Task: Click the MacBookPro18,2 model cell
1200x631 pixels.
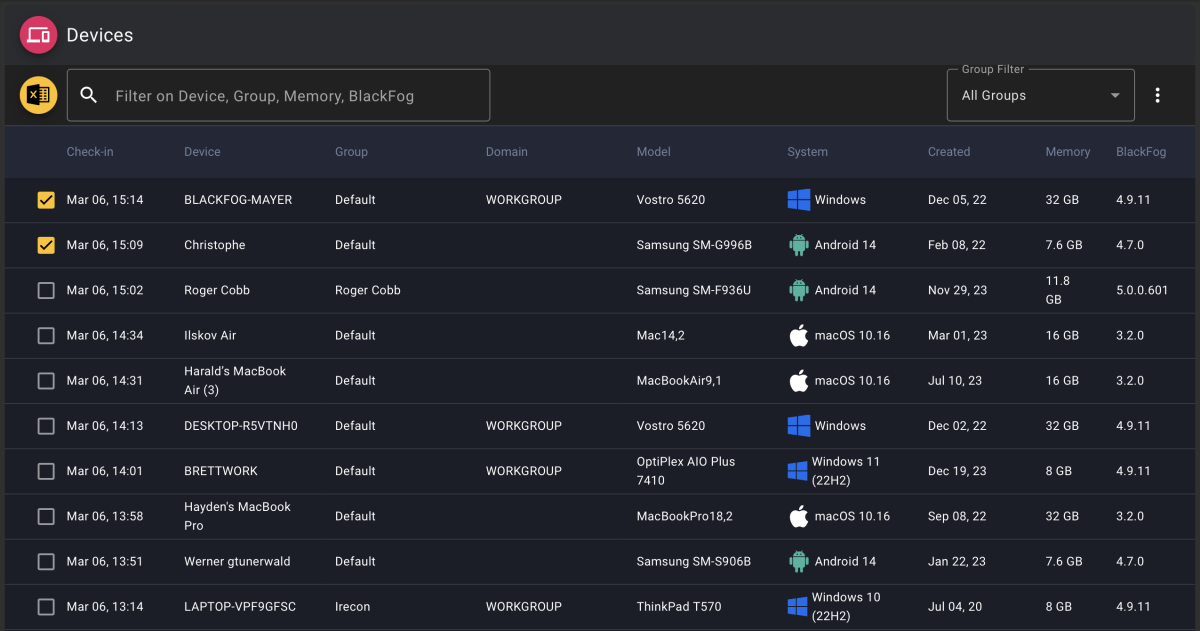Action: (685, 516)
